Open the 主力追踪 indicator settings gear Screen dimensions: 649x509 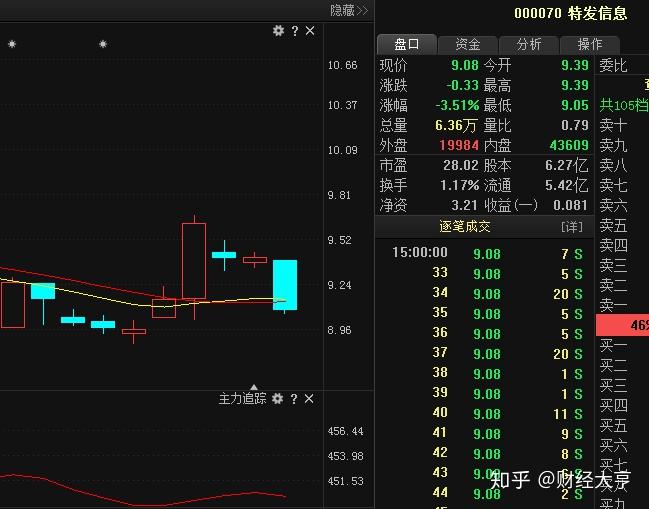(x=278, y=398)
